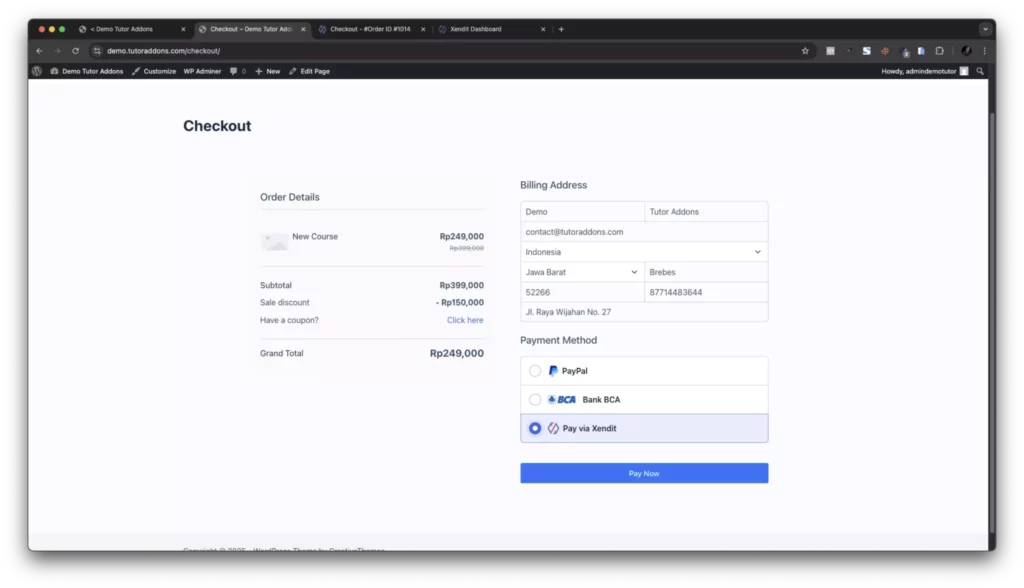Viewport: 1024px width, 588px height.
Task: Open the browser three-dot menu
Action: coord(985,51)
